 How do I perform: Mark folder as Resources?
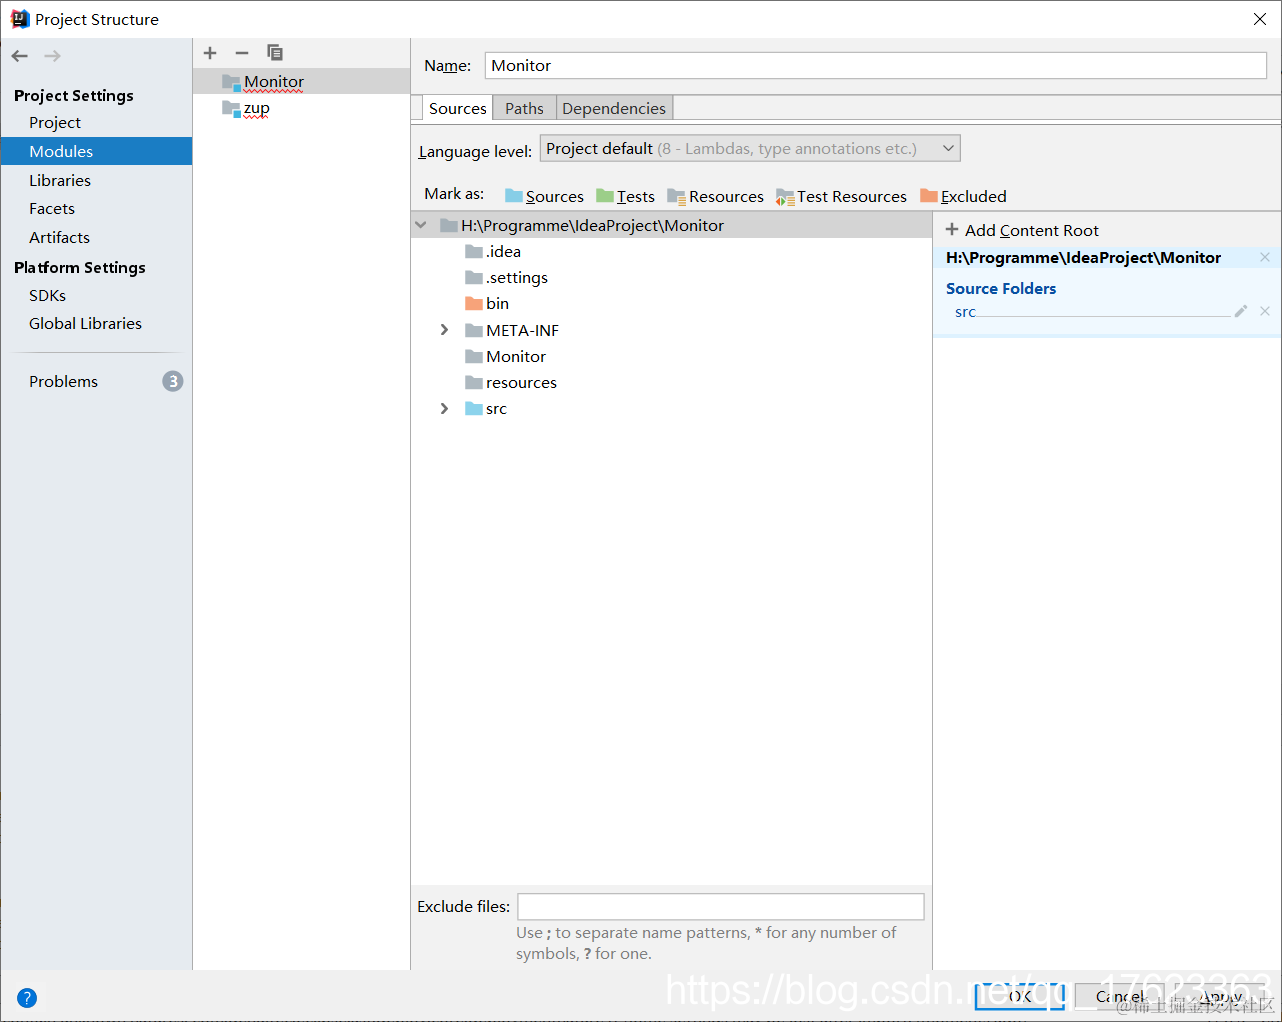[x=715, y=196]
